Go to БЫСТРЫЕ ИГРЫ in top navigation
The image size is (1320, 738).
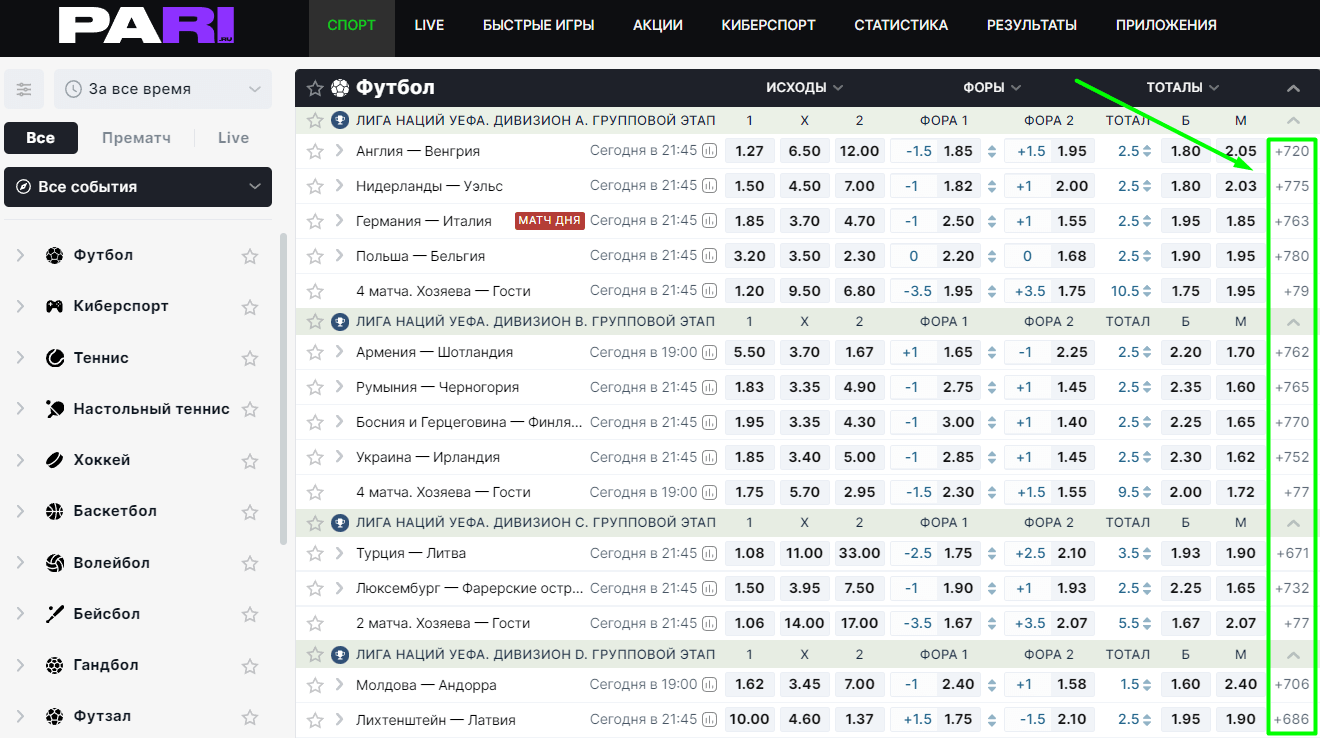pos(539,25)
